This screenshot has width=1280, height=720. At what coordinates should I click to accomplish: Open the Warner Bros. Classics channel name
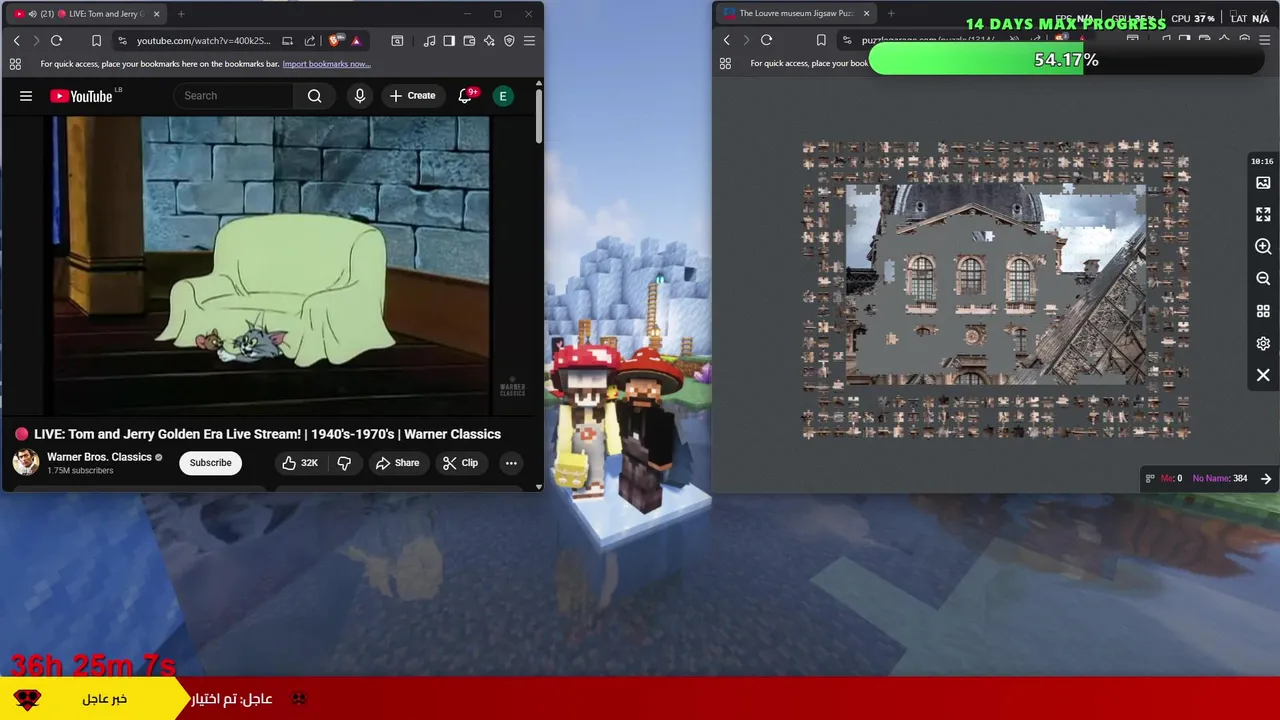point(99,457)
